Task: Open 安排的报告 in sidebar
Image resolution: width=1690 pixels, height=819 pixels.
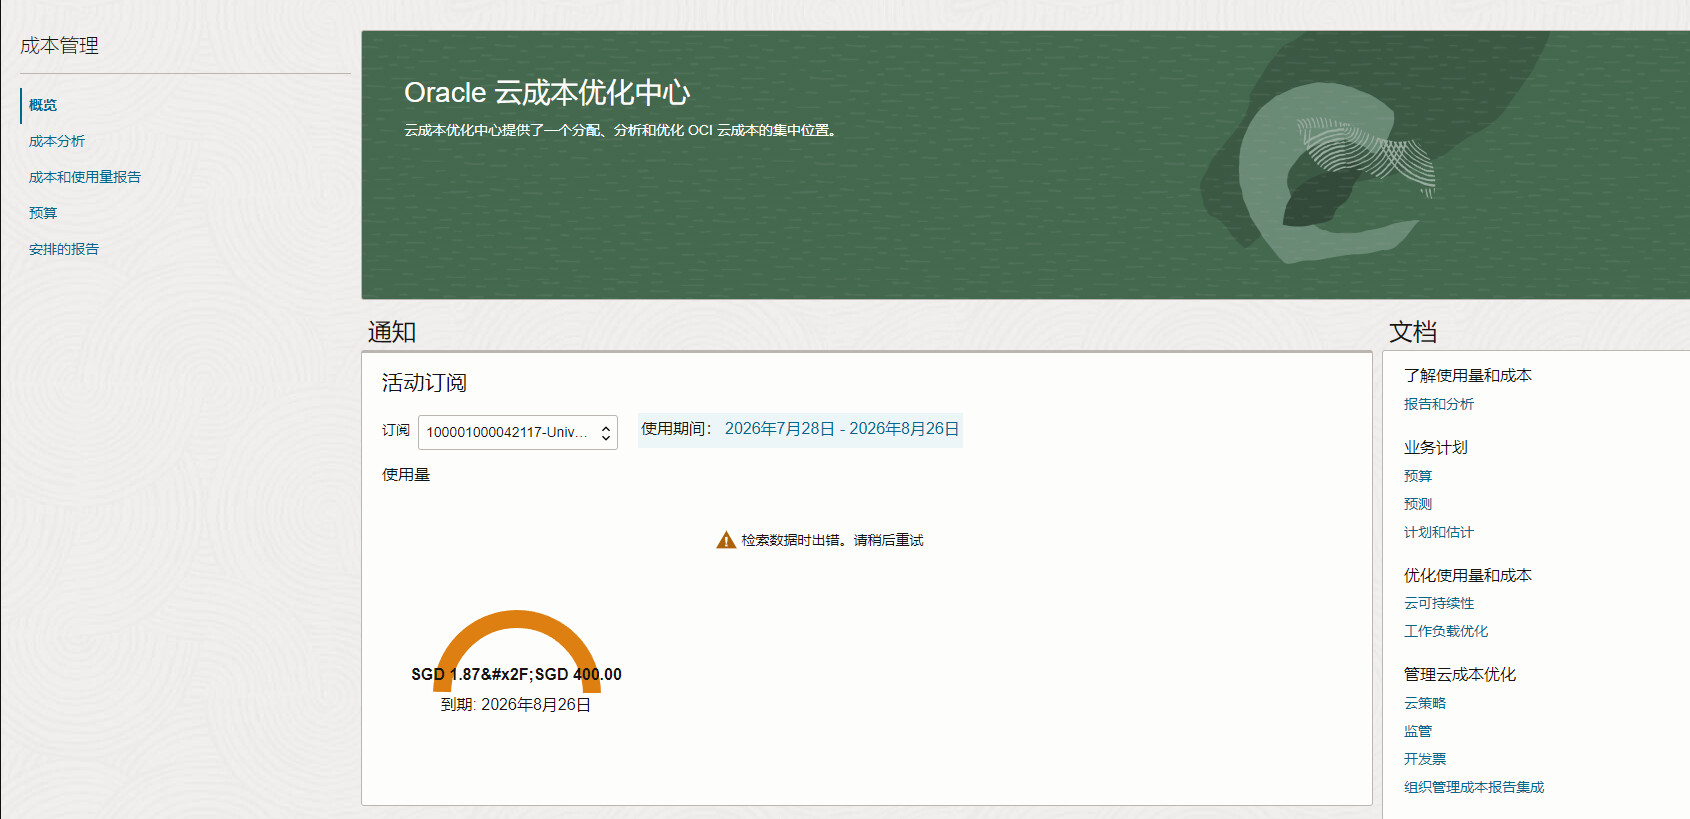Action: tap(64, 249)
